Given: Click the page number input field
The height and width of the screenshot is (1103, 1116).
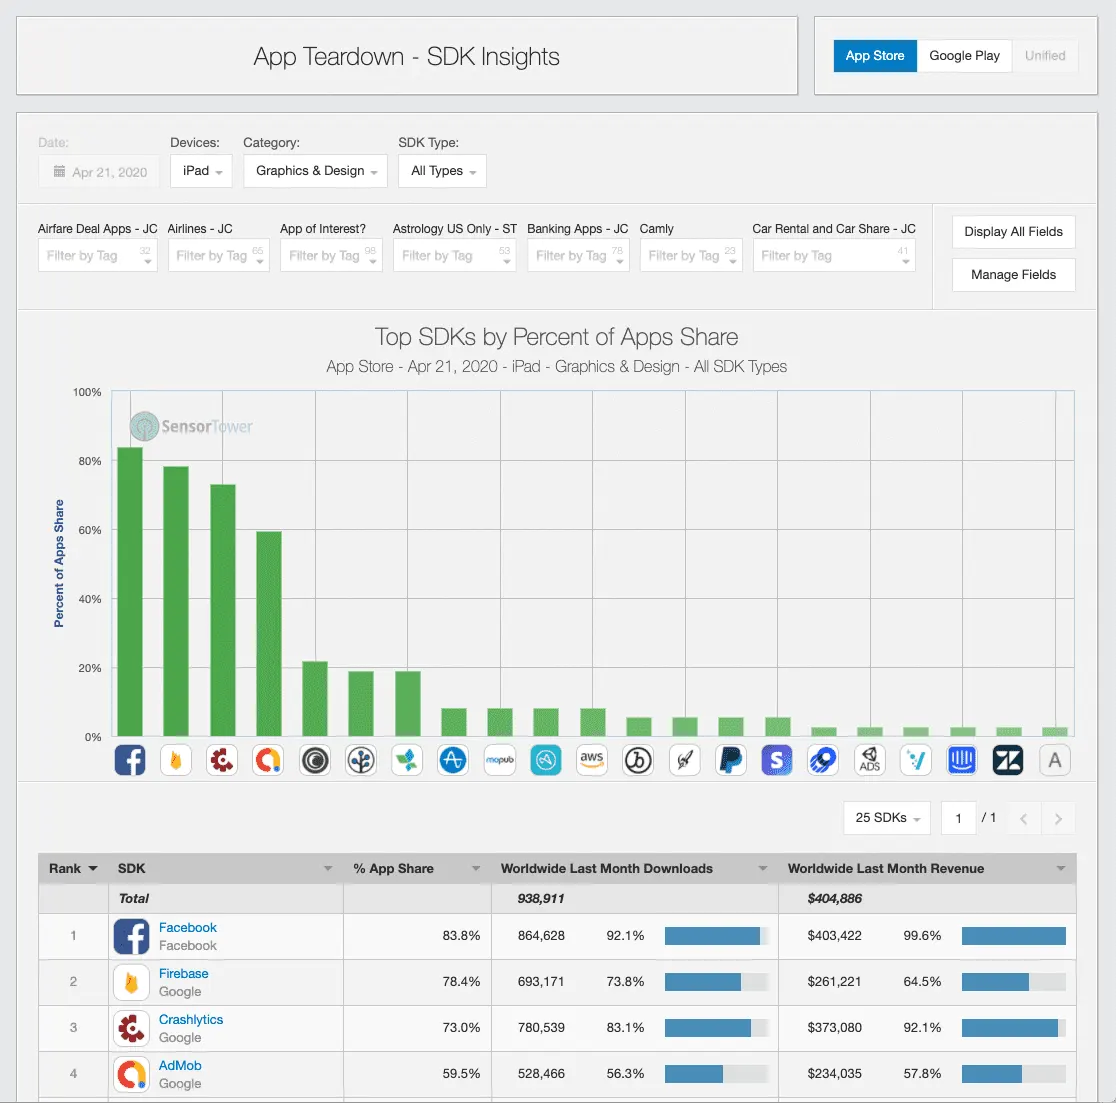Looking at the screenshot, I should click(x=958, y=818).
